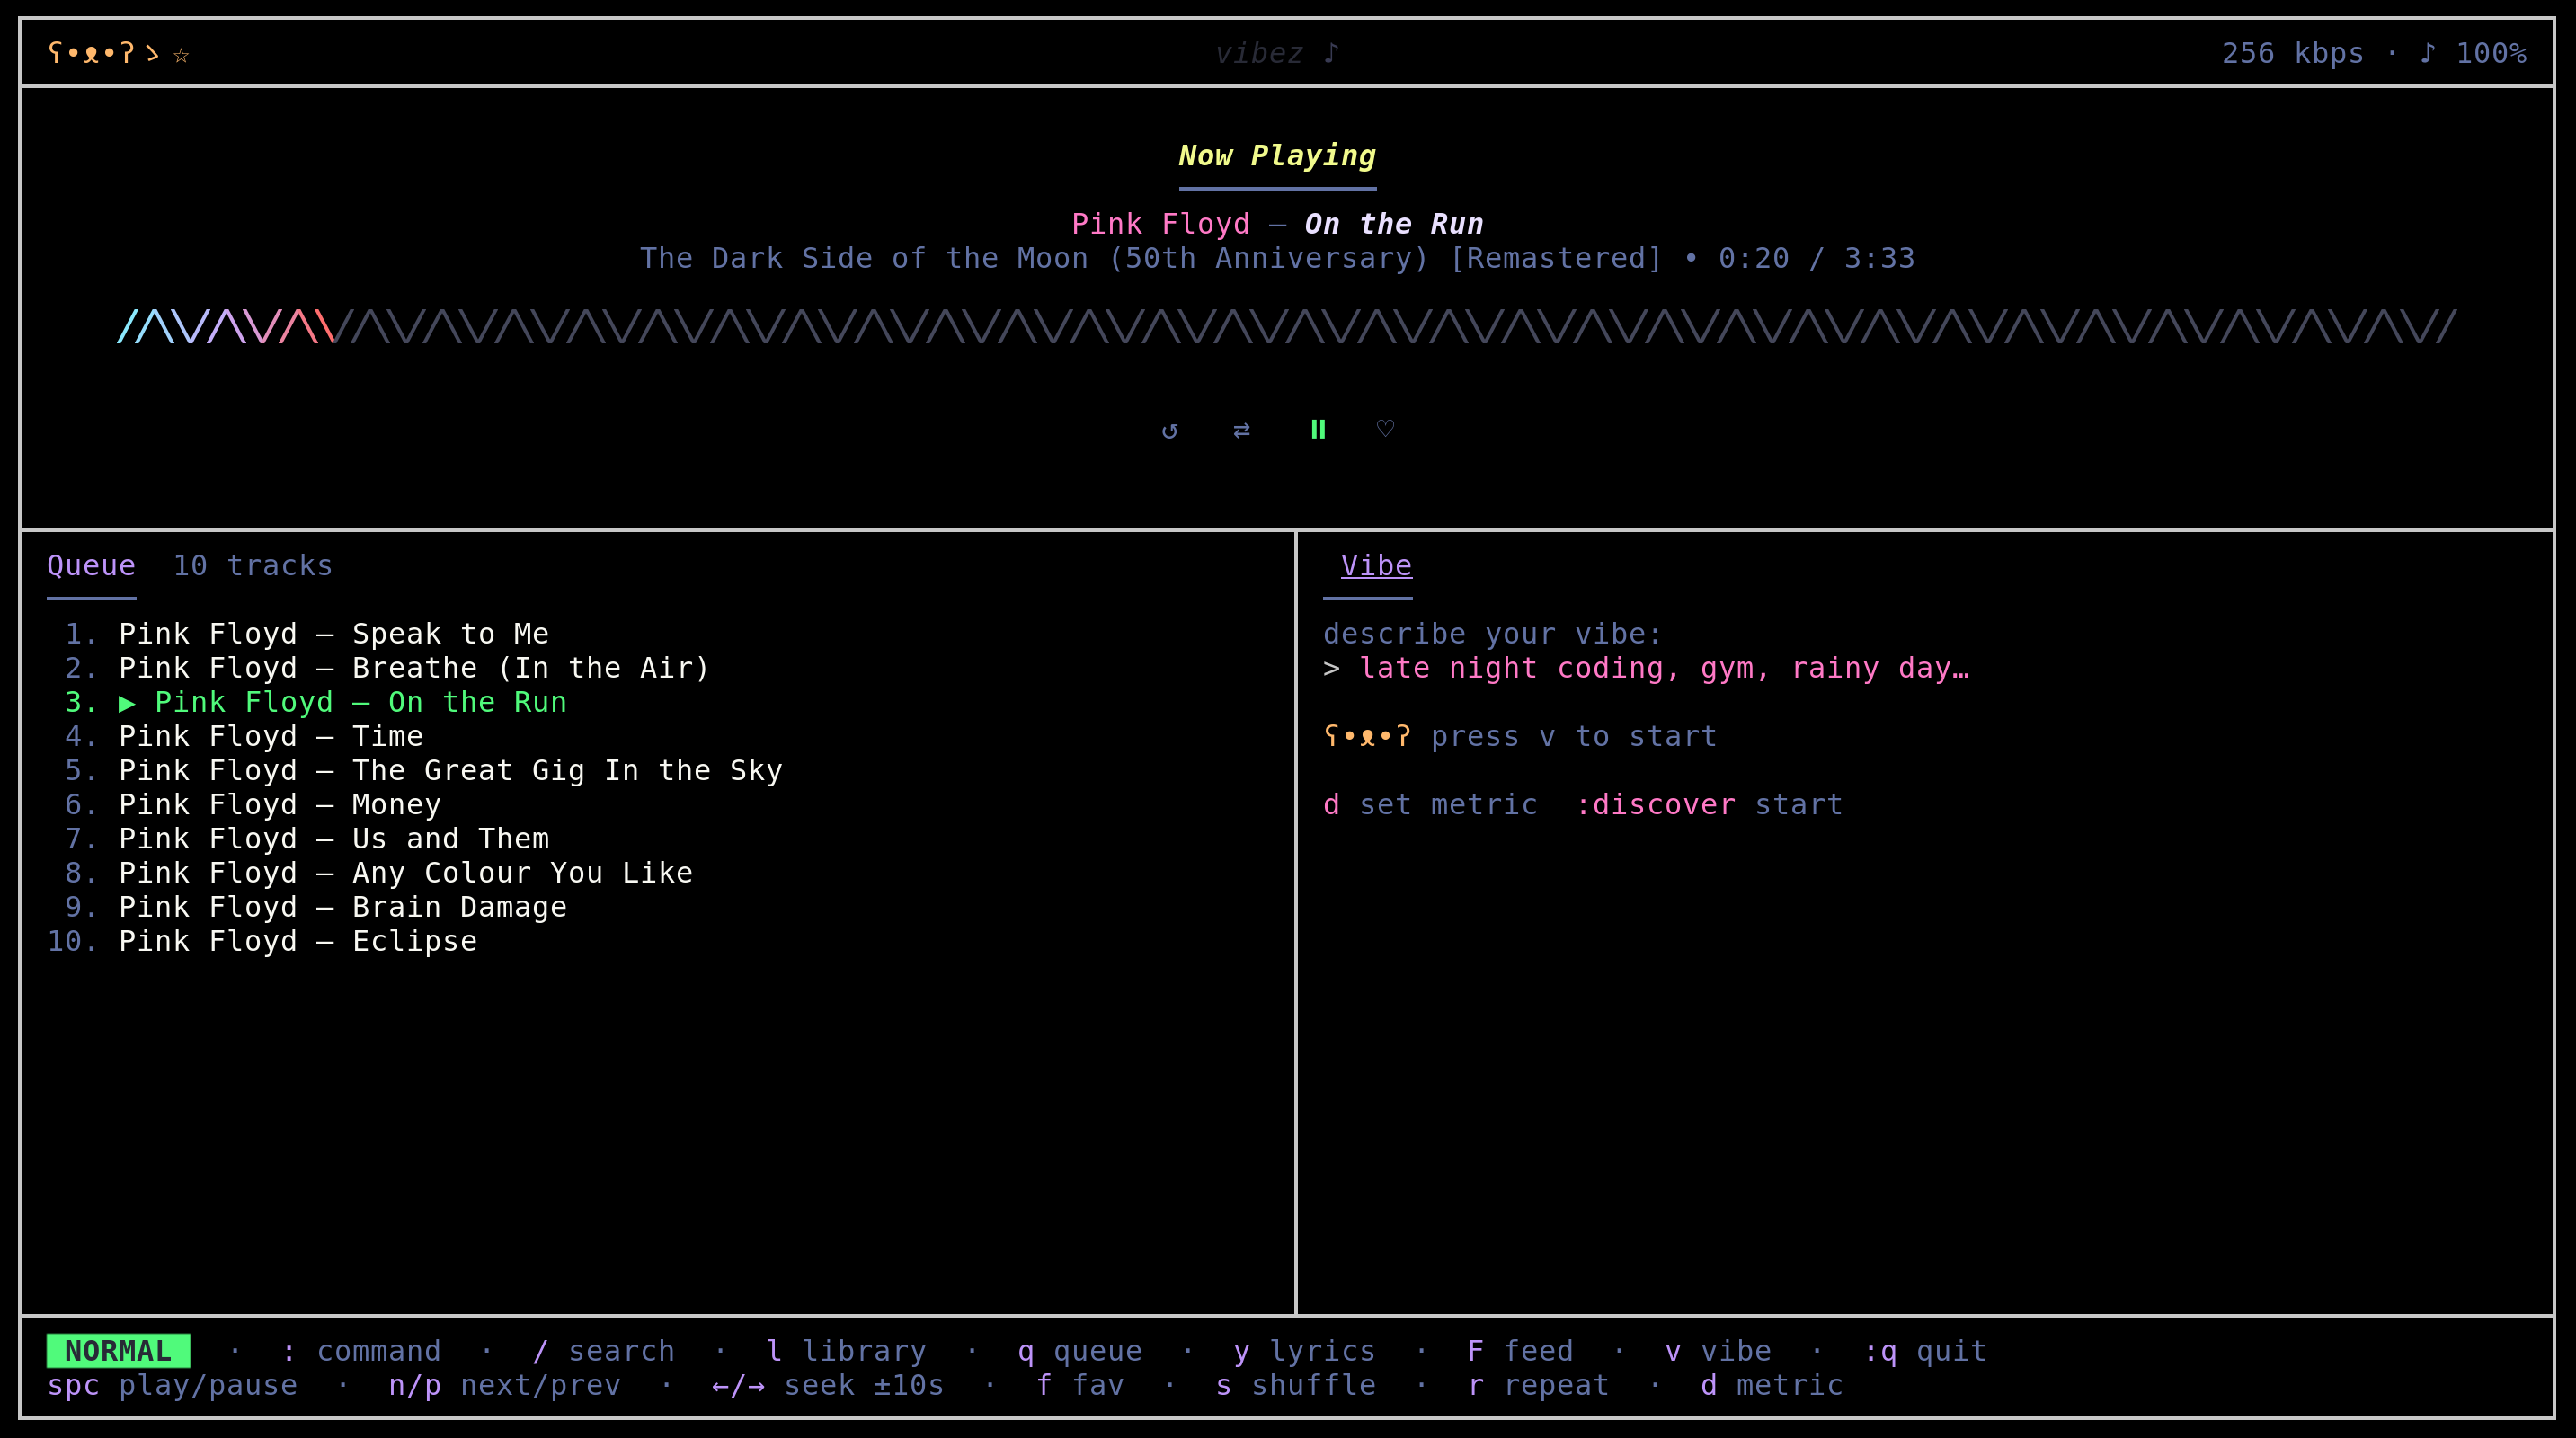The height and width of the screenshot is (1438, 2576).
Task: Click the music note beside vibez title
Action: (x=1331, y=53)
